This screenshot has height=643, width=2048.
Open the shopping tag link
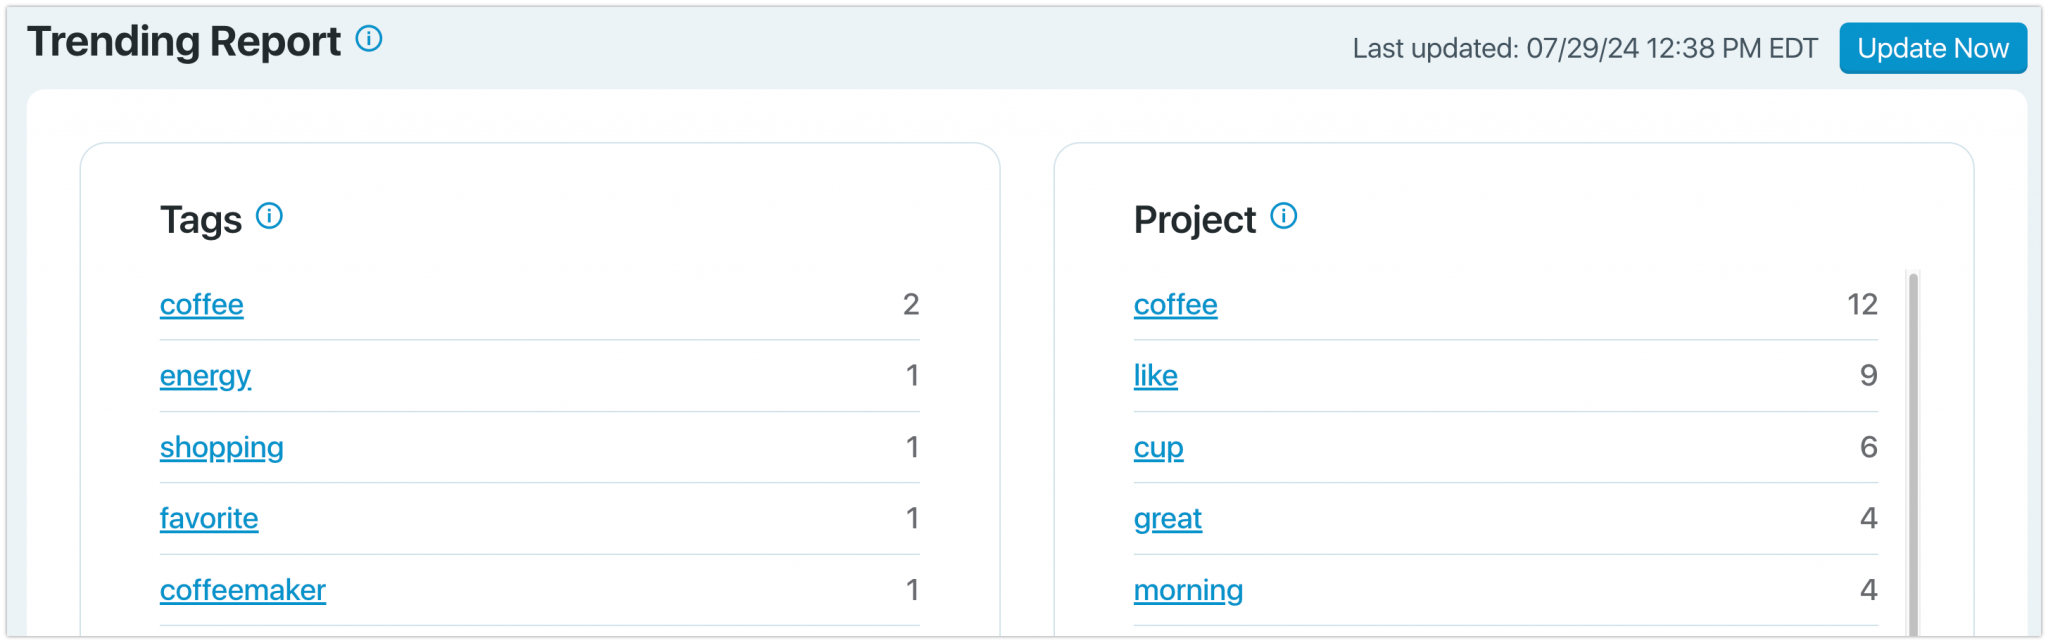[222, 448]
